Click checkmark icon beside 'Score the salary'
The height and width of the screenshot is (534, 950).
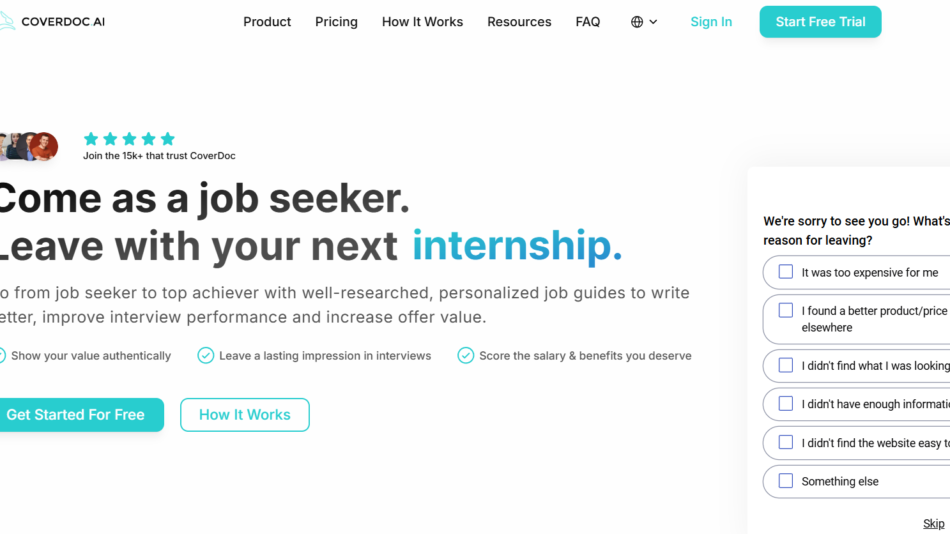tap(466, 355)
